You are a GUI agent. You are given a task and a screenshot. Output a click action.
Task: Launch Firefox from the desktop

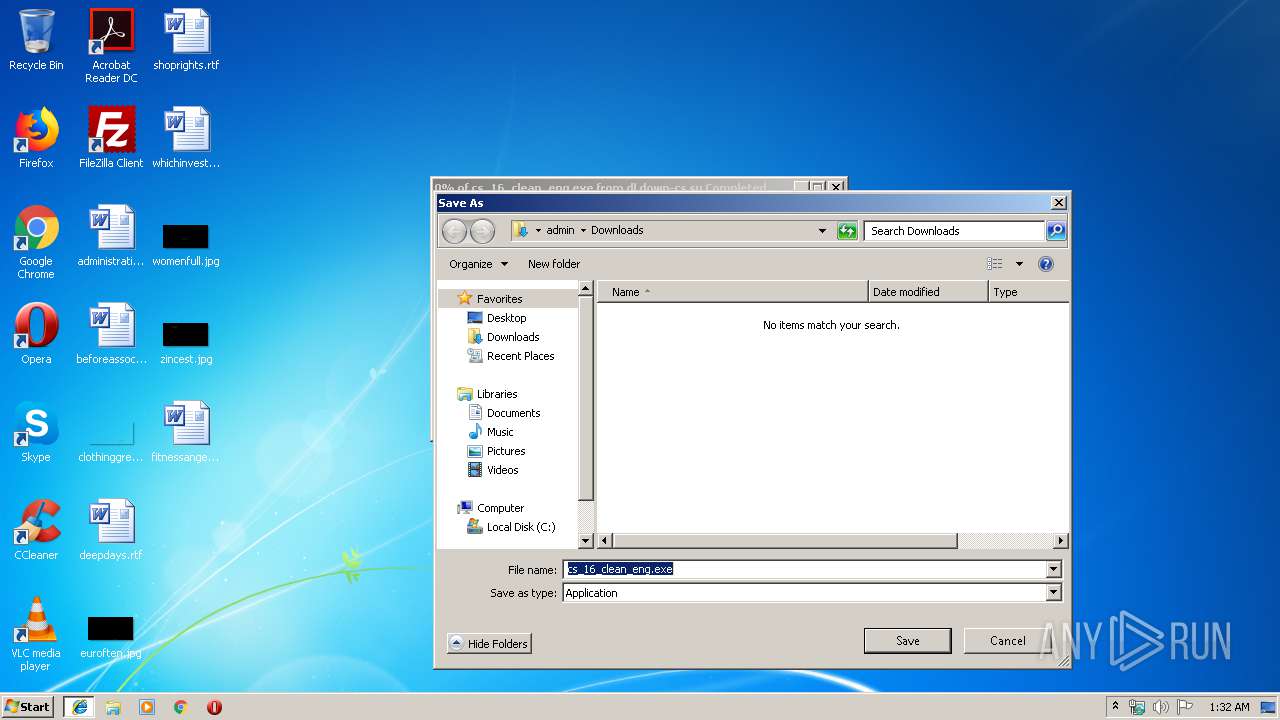pos(36,138)
